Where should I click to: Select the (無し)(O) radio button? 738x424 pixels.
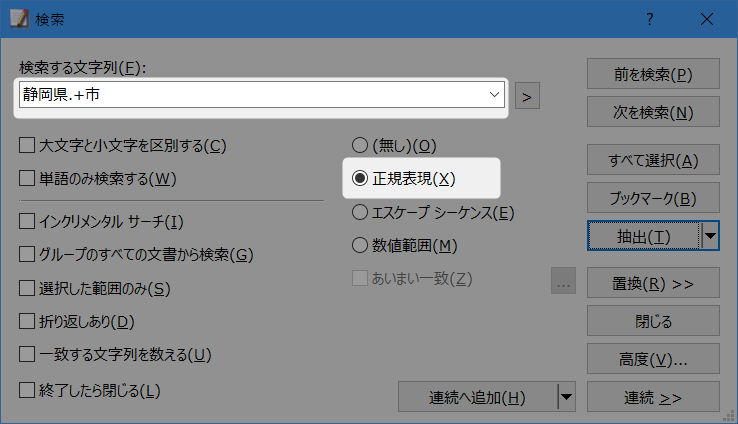point(360,145)
